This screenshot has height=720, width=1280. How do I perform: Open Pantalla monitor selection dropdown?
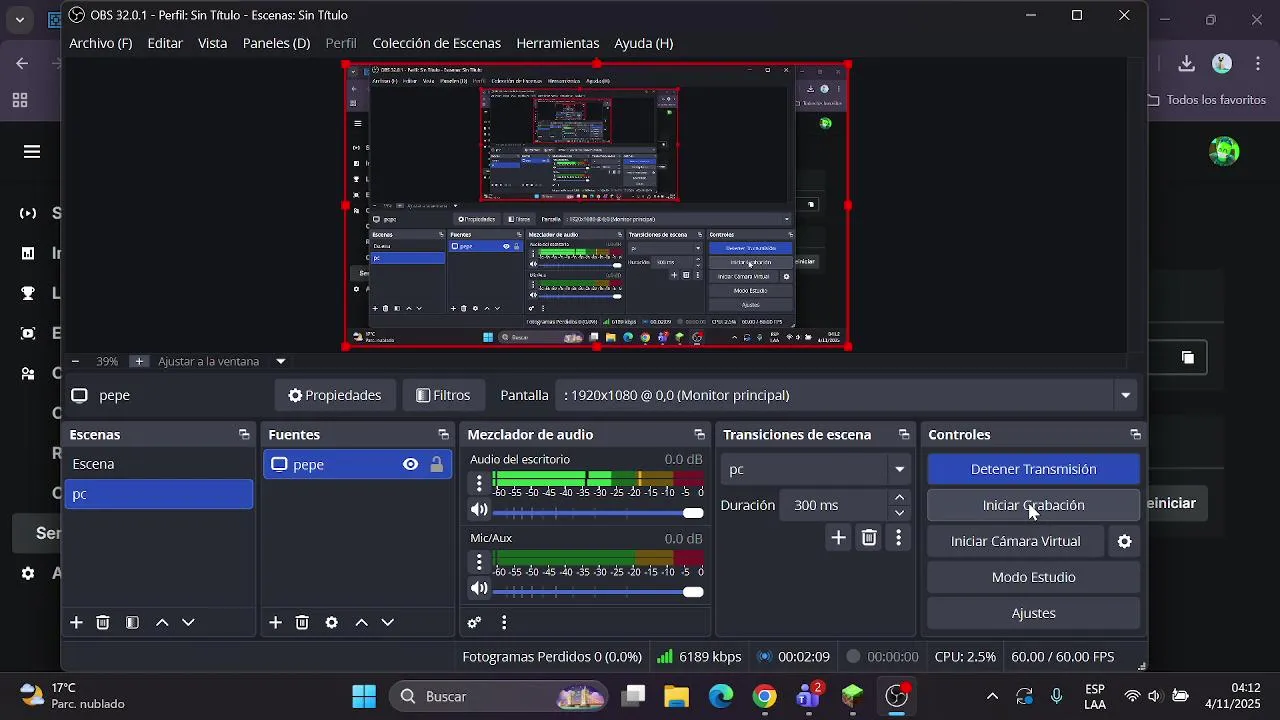click(848, 395)
